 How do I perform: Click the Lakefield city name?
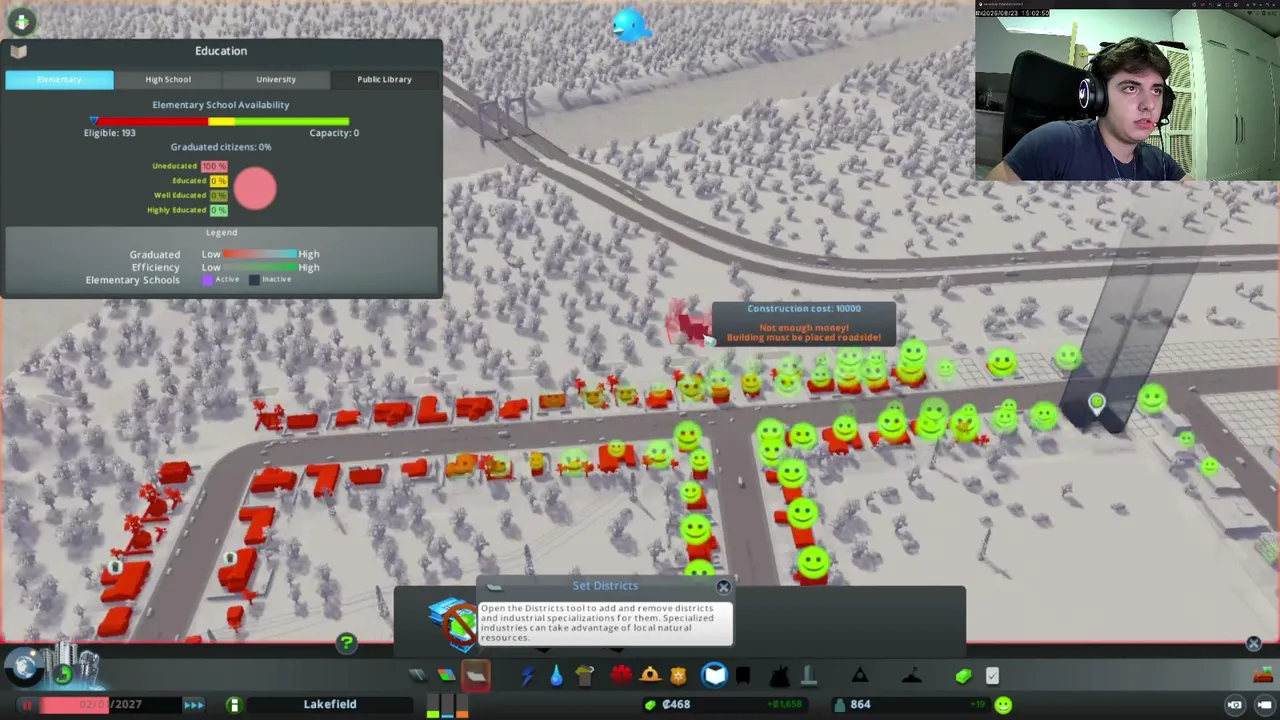tap(330, 704)
